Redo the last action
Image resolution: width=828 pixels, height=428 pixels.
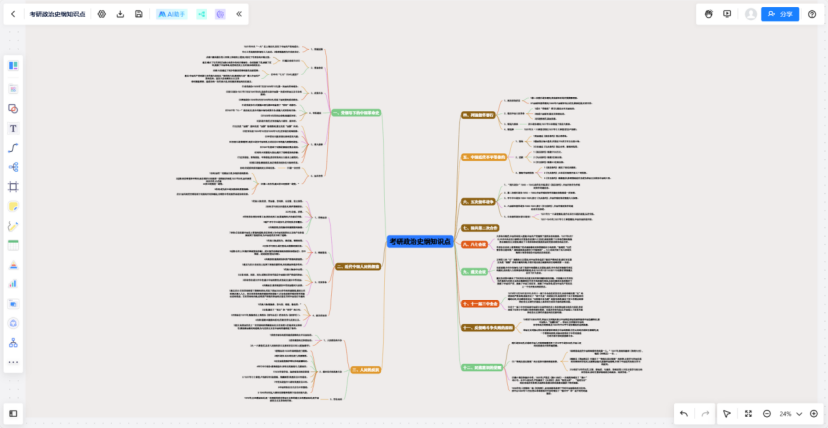705,413
